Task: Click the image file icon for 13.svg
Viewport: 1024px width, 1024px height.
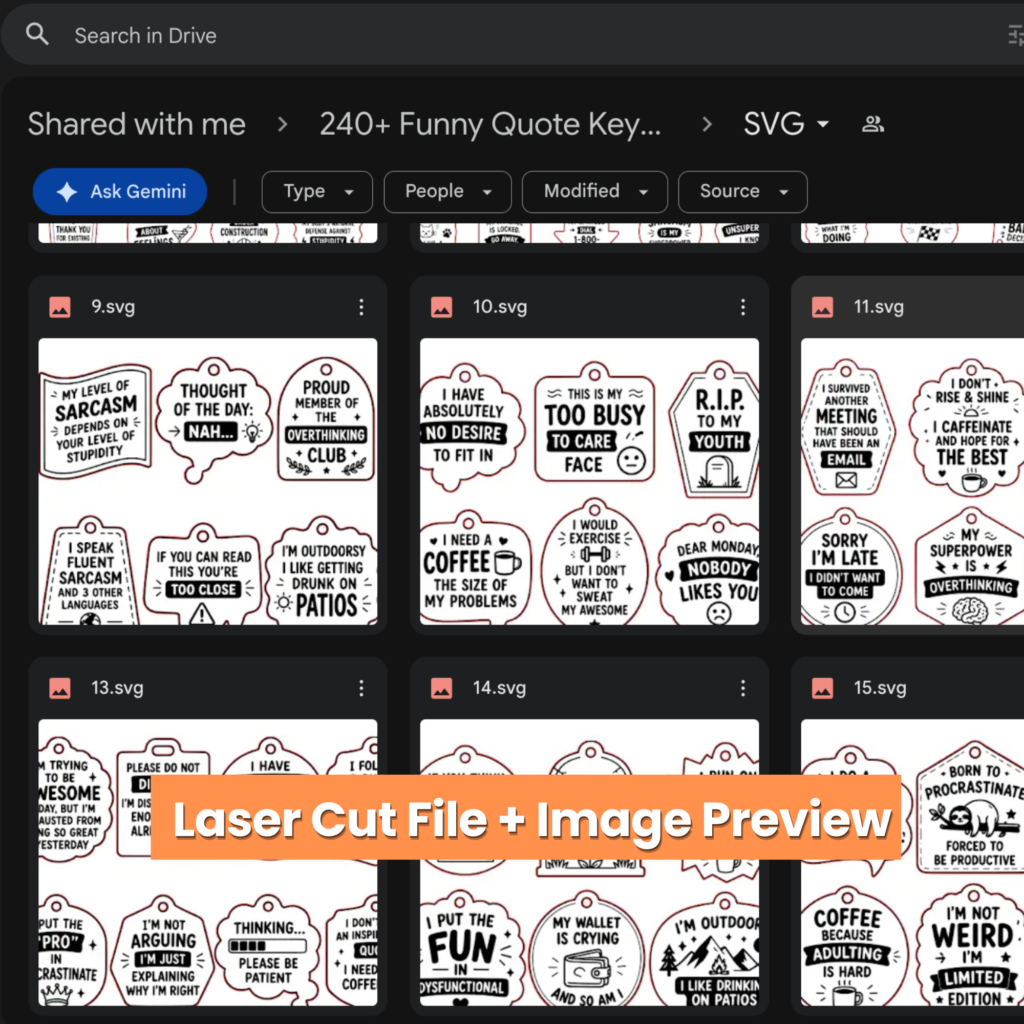Action: 60,688
